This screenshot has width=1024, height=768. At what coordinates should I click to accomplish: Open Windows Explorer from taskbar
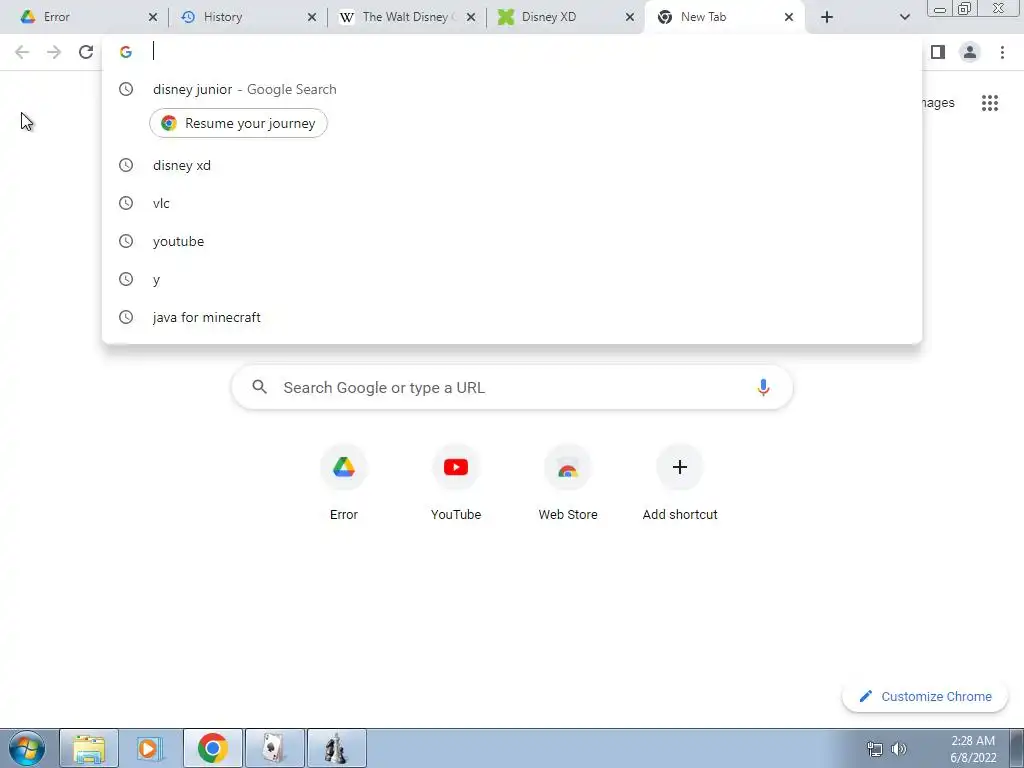tap(89, 748)
